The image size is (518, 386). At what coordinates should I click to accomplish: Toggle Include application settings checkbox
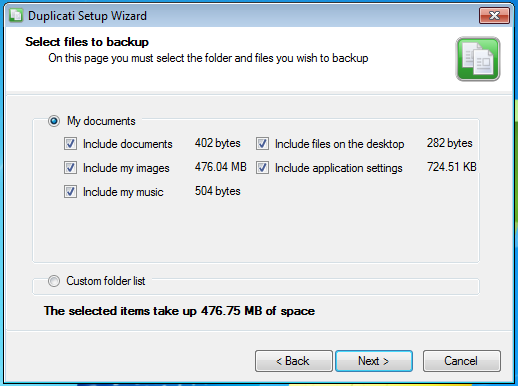click(262, 168)
